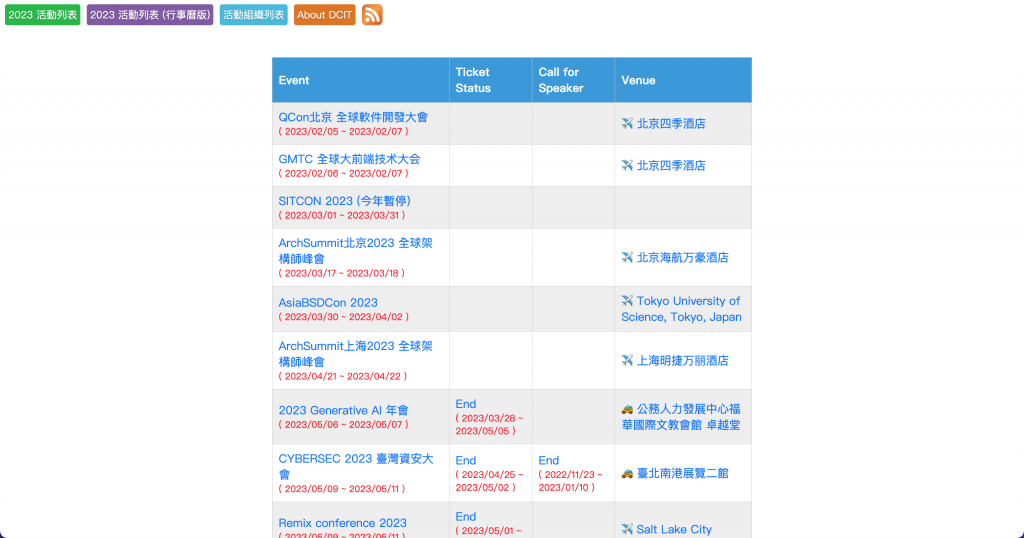The width and height of the screenshot is (1024, 538).
Task: Click End call for speaker for CYBERSEC 2023
Action: point(549,460)
